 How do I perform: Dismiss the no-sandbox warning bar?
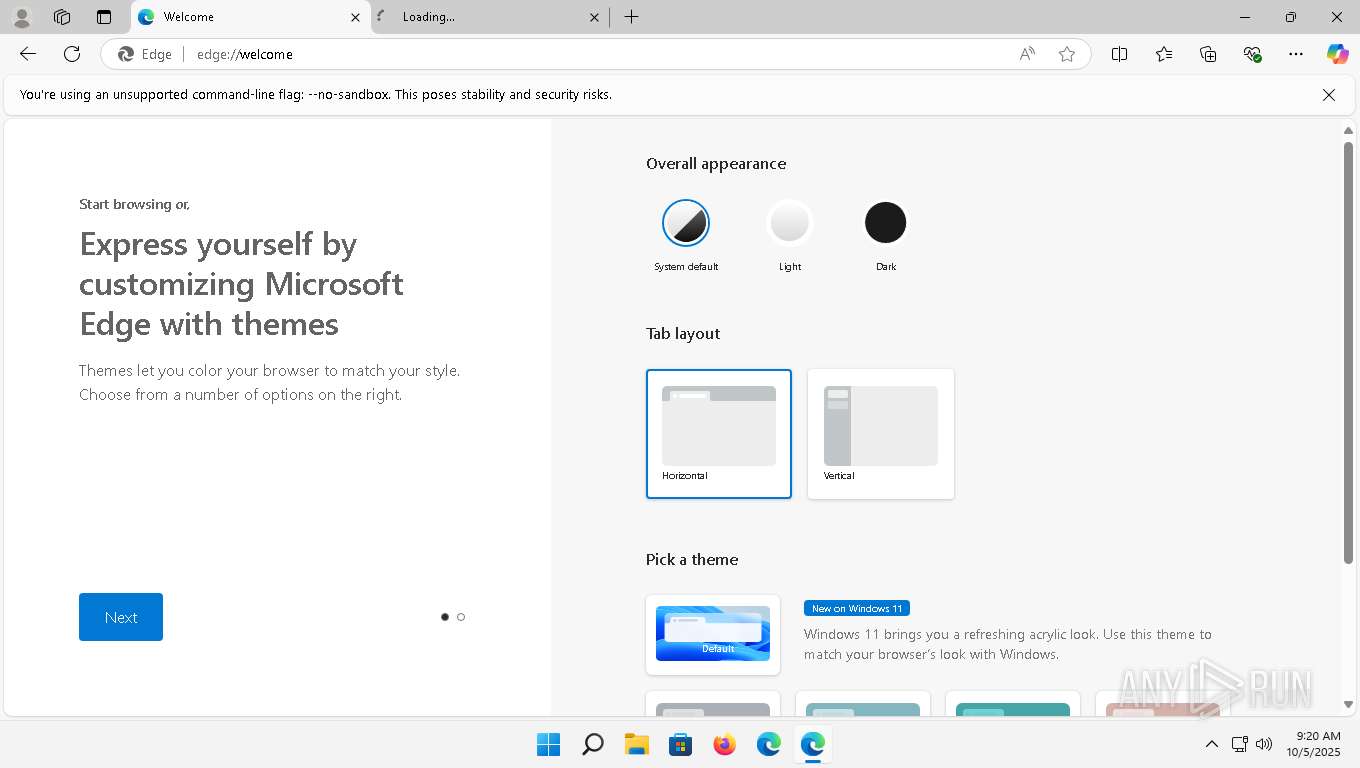click(x=1328, y=95)
